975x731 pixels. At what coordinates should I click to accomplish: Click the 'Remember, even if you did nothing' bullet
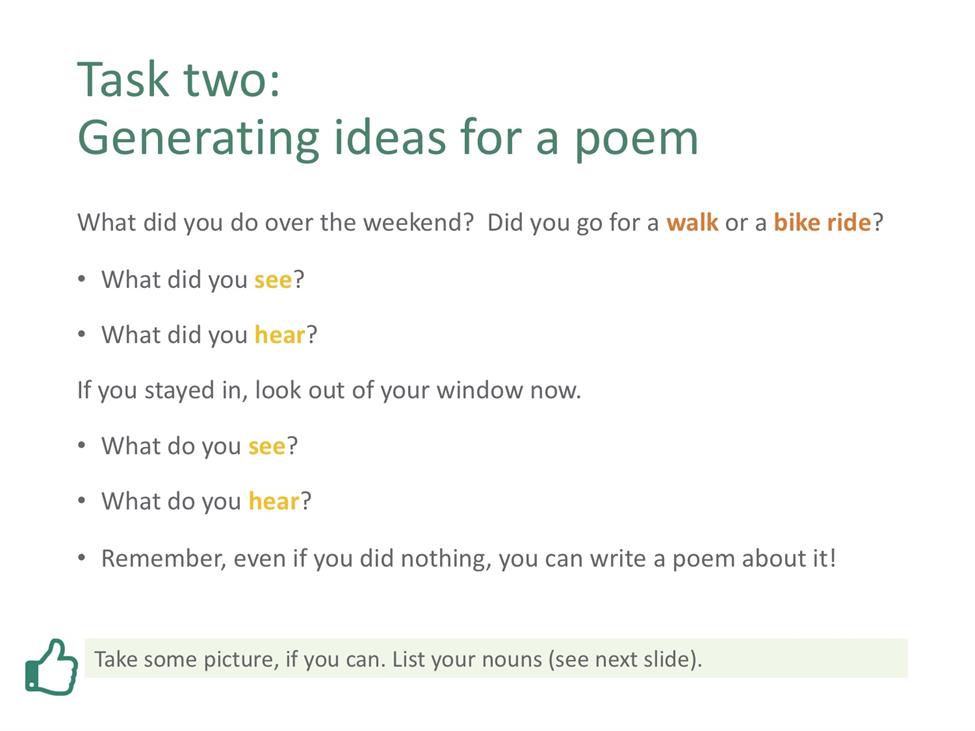pyautogui.click(x=468, y=558)
